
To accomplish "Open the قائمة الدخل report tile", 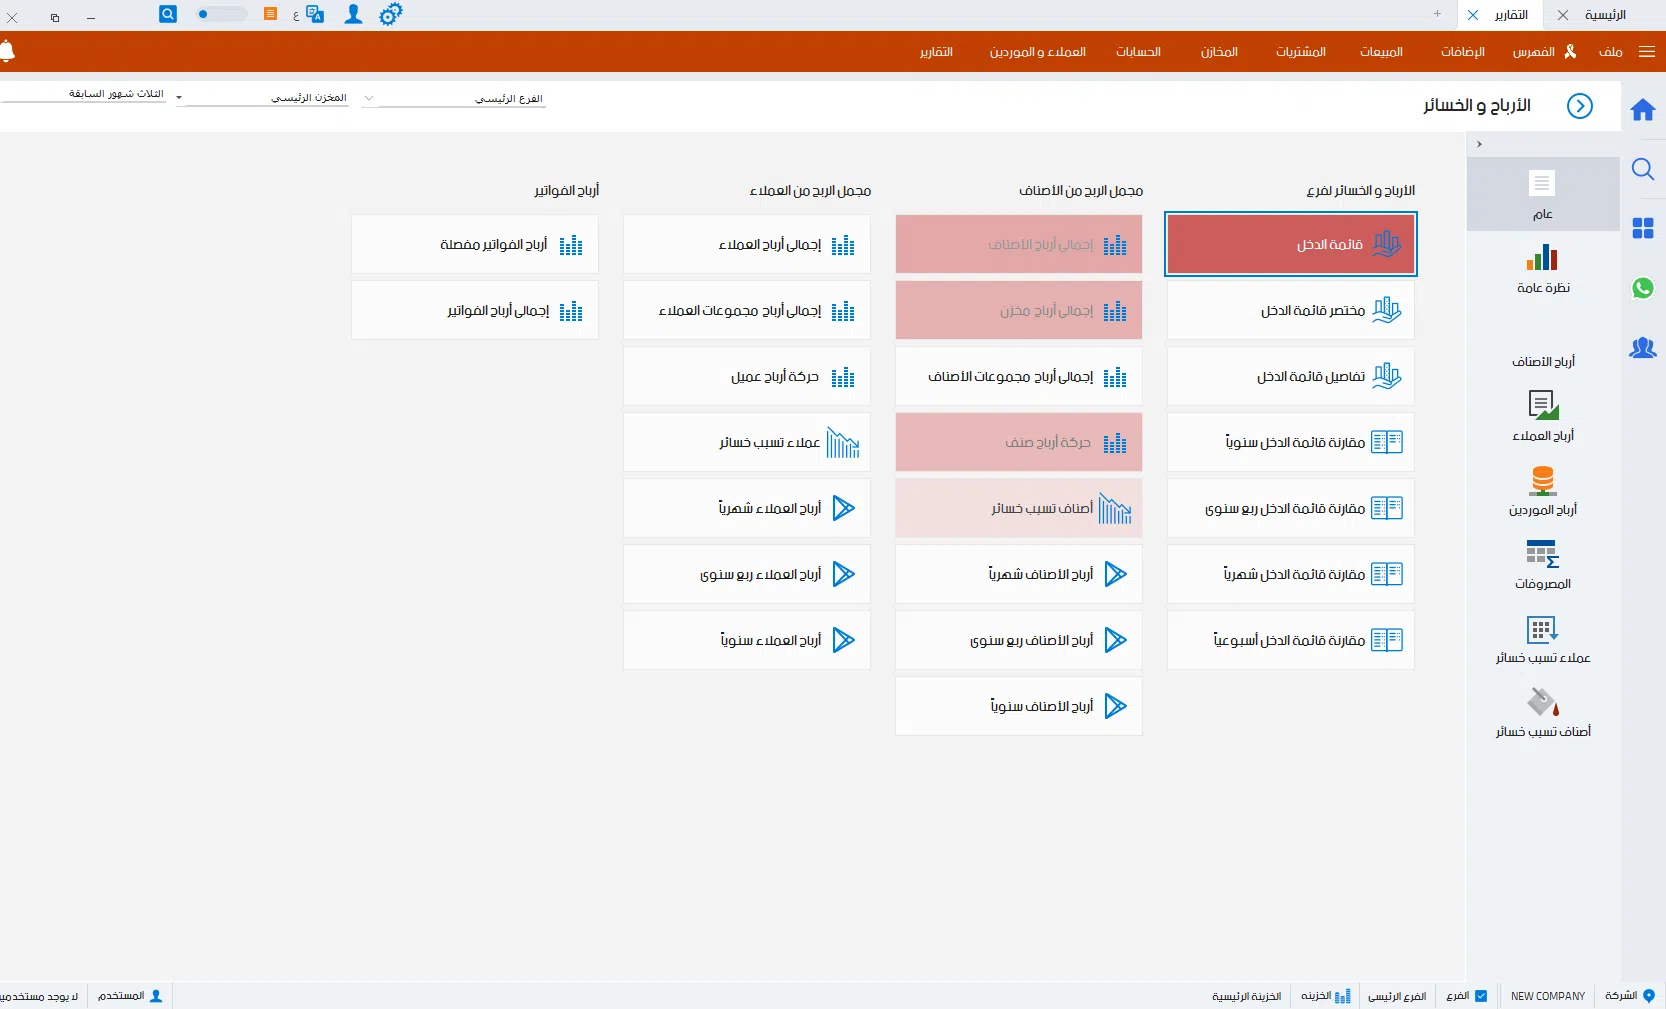I will tap(1290, 244).
